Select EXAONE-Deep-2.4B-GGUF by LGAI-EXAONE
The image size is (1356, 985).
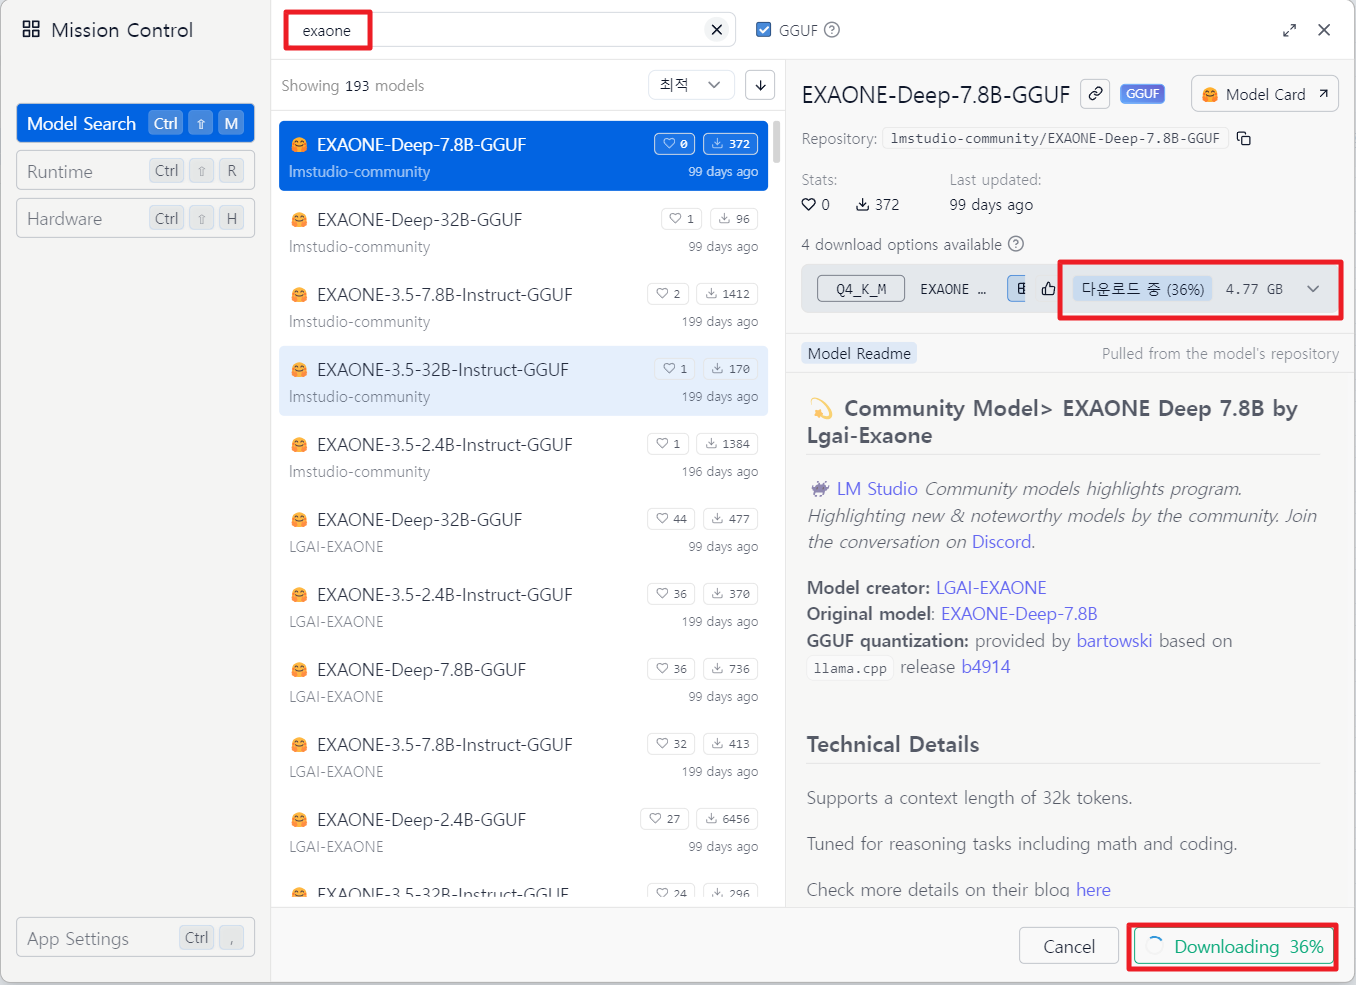pyautogui.click(x=523, y=831)
